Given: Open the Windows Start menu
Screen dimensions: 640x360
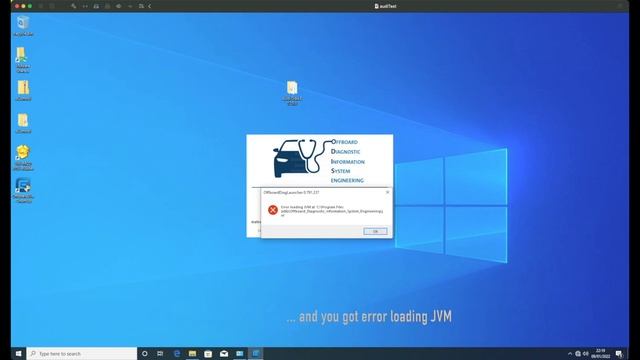Looking at the screenshot, I should (x=18, y=353).
